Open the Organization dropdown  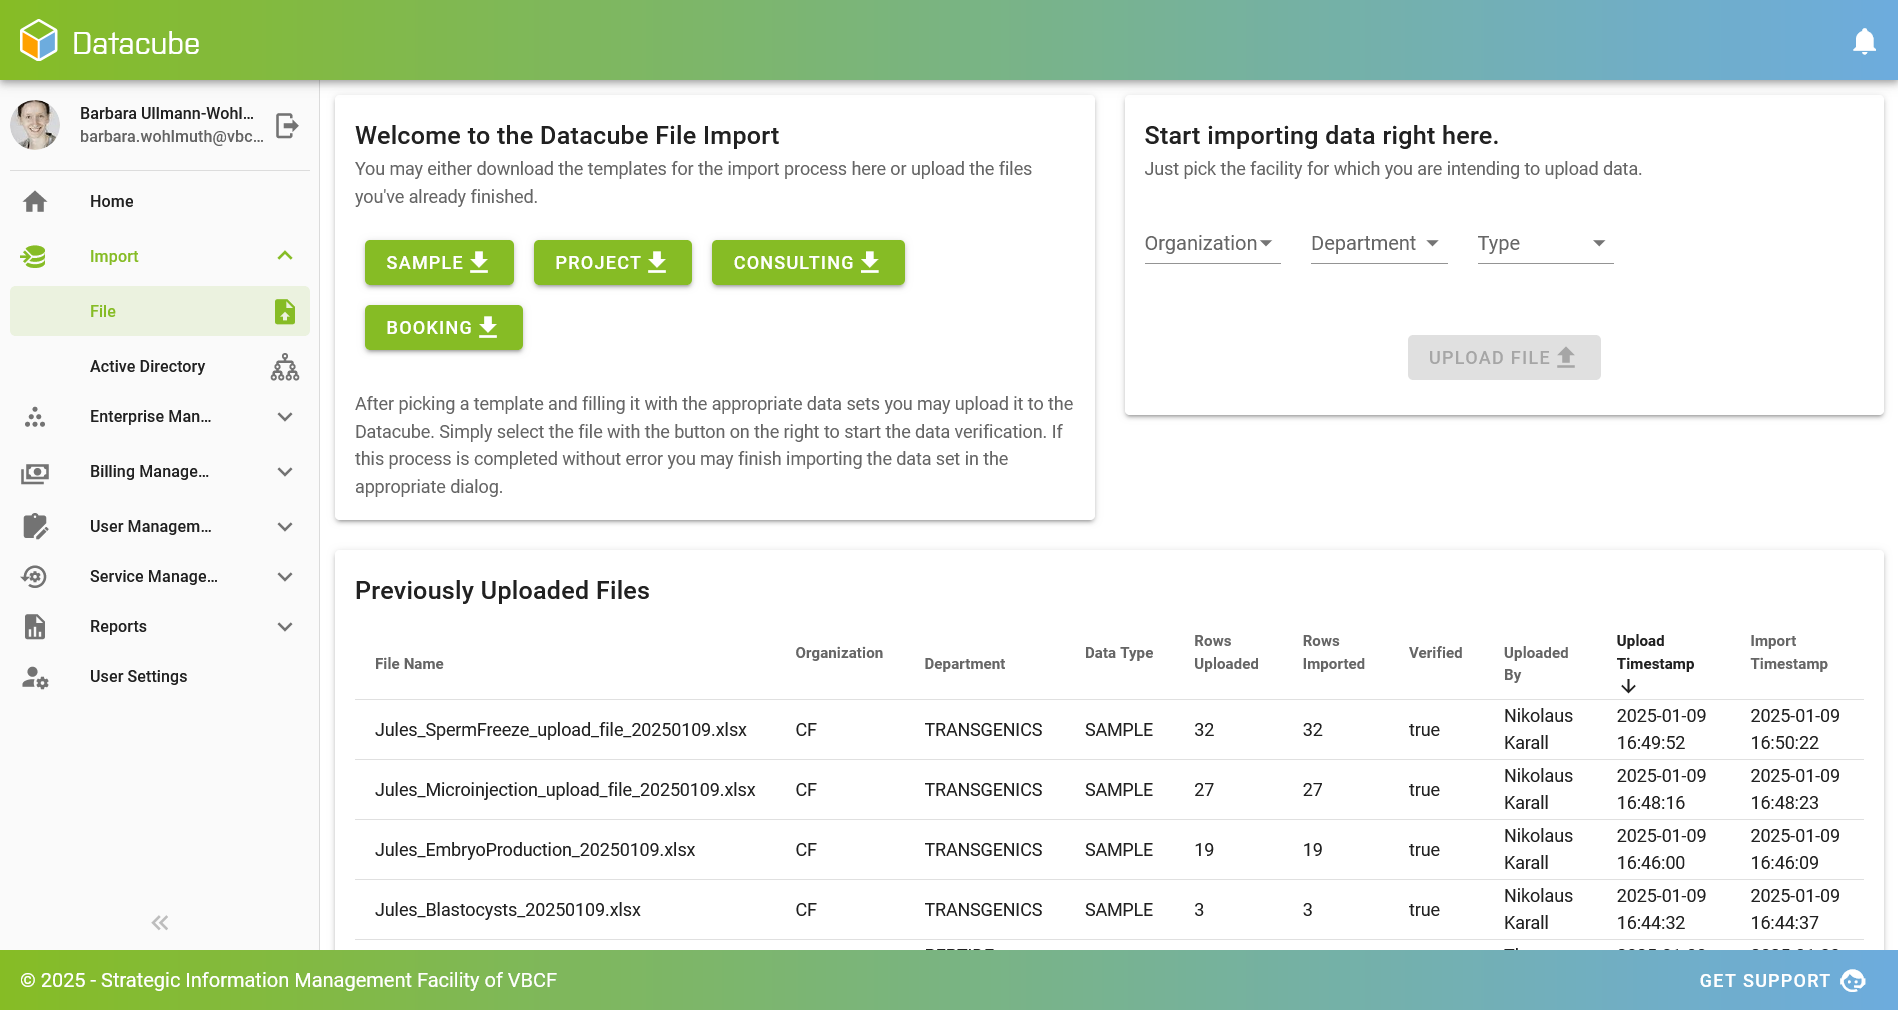(x=1211, y=243)
